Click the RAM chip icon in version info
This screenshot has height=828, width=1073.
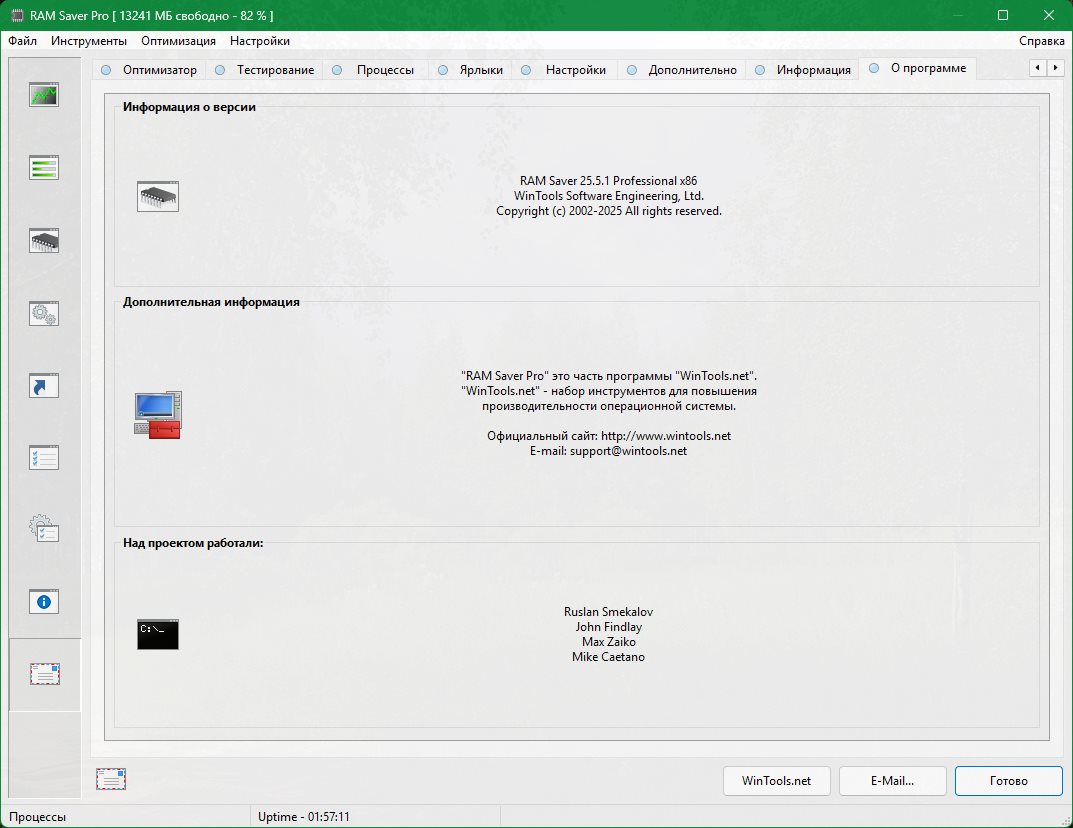point(157,196)
